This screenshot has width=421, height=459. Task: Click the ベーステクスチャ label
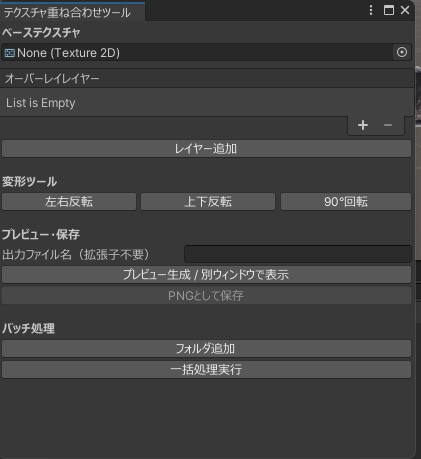41,33
